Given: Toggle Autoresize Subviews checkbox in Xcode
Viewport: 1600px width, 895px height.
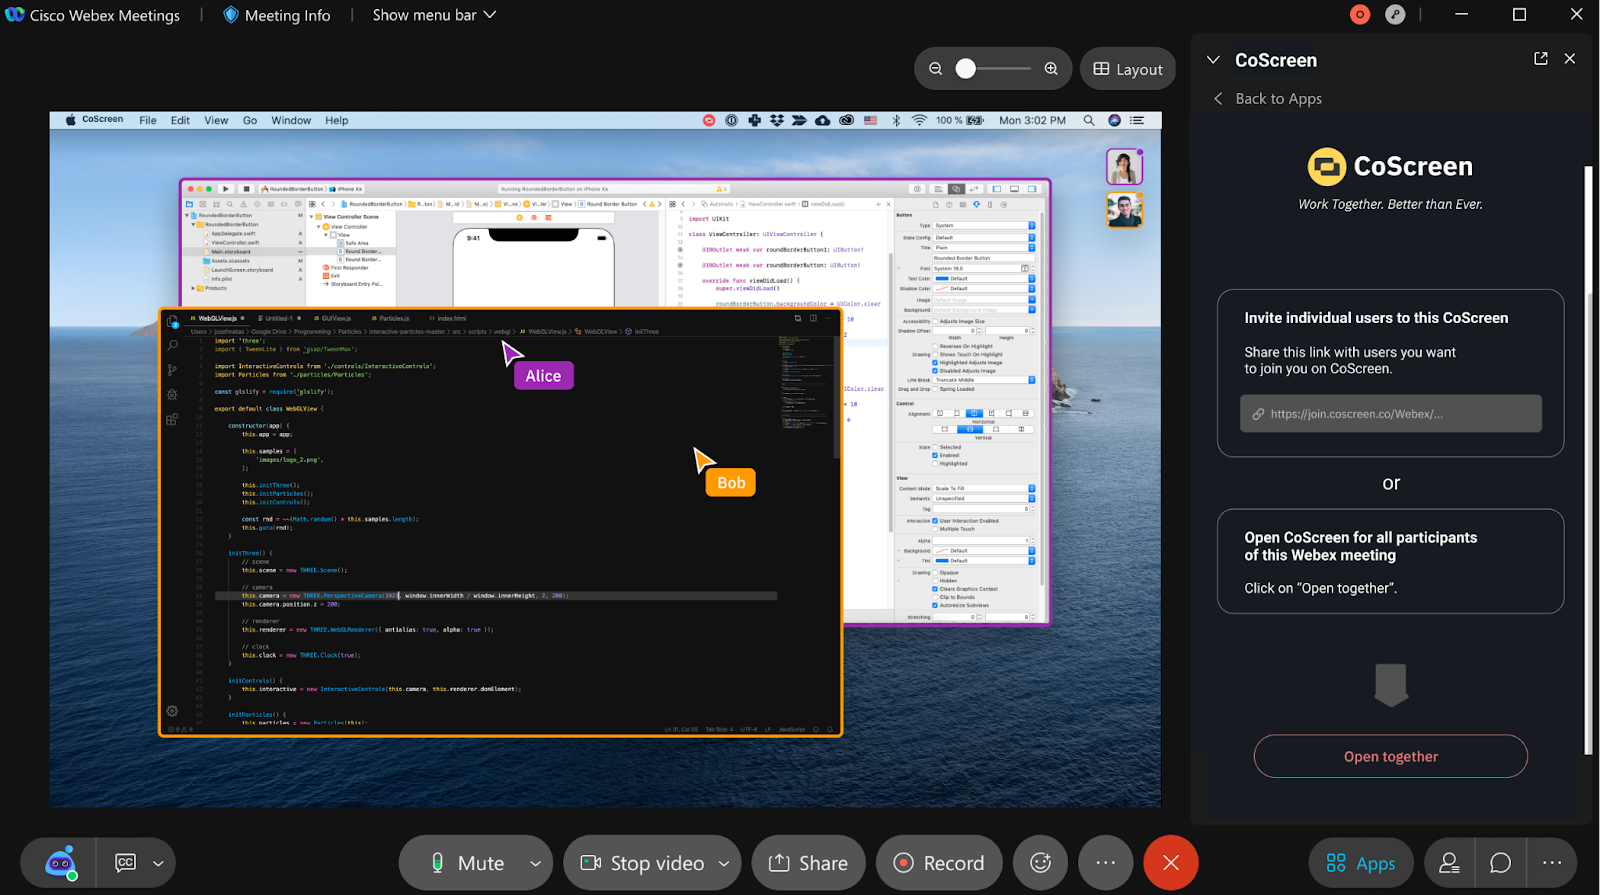Looking at the screenshot, I should [x=935, y=605].
